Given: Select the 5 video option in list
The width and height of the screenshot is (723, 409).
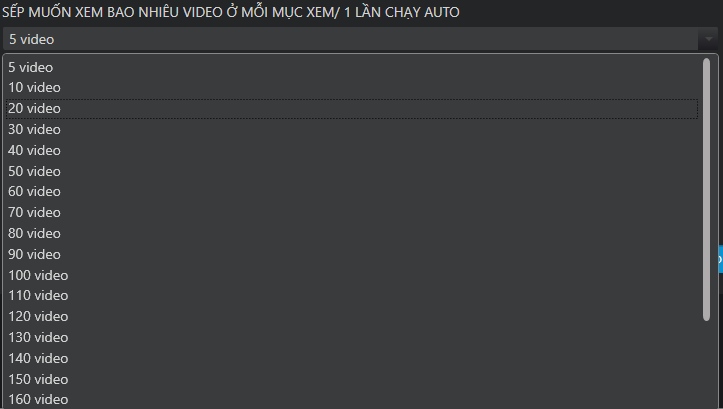Looking at the screenshot, I should [352, 67].
